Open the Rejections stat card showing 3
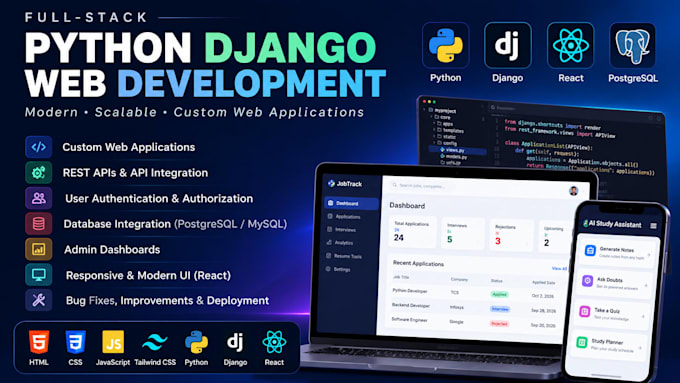This screenshot has height=383, width=680. (x=511, y=236)
